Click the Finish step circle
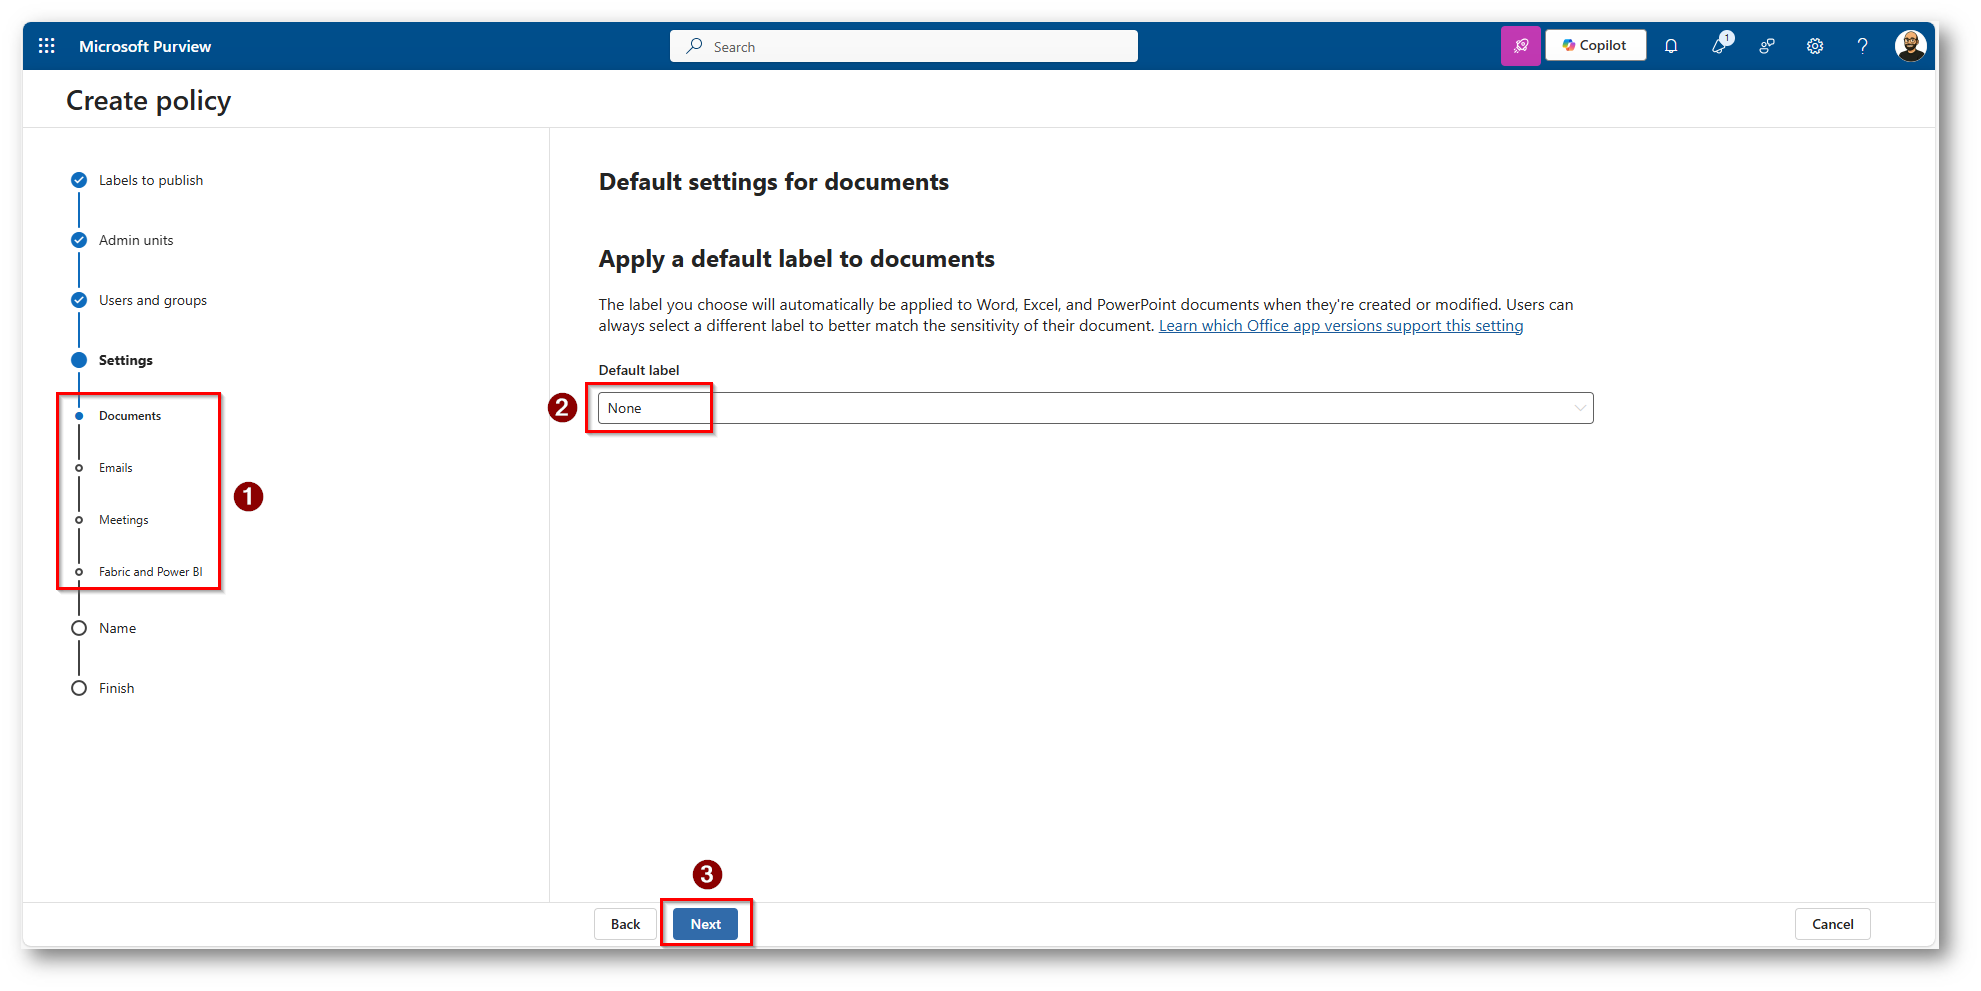The width and height of the screenshot is (1981, 991). click(x=79, y=688)
